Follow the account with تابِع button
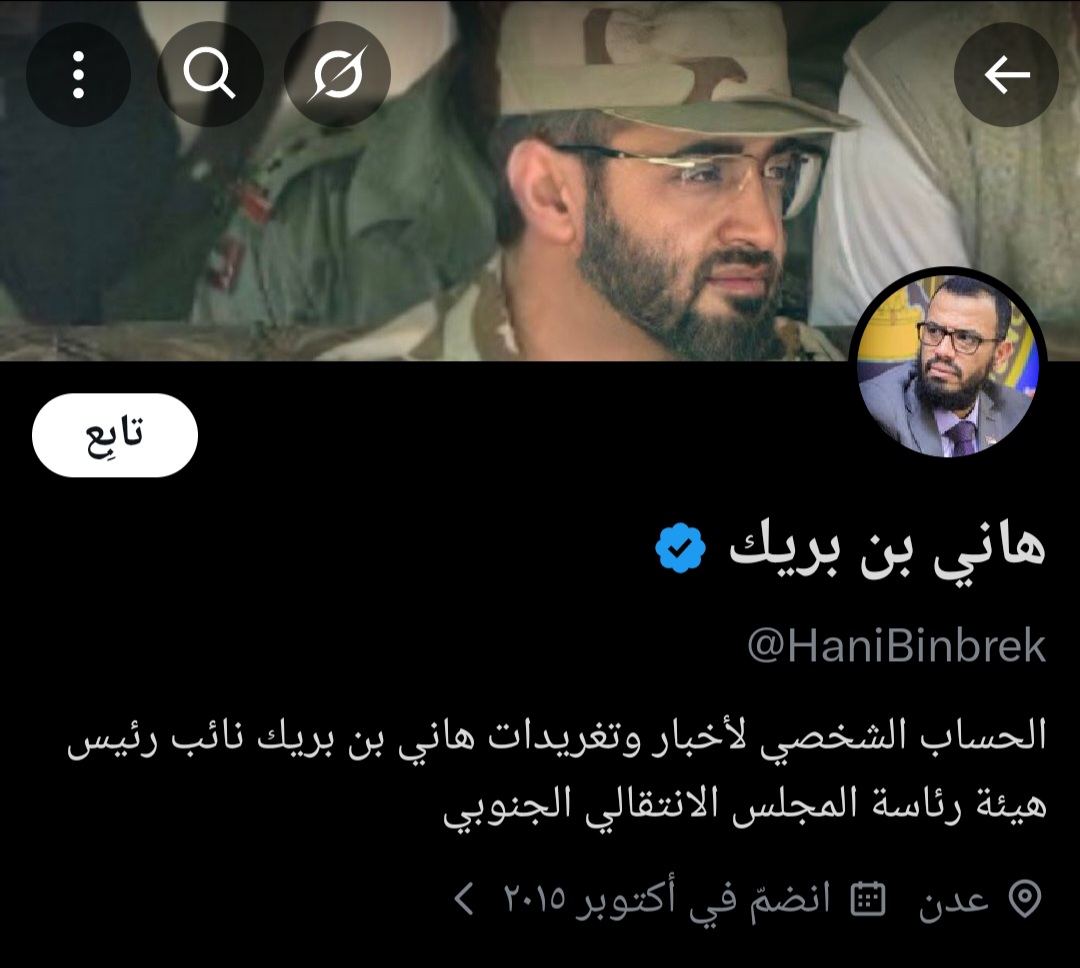The image size is (1080, 968). click(x=115, y=435)
